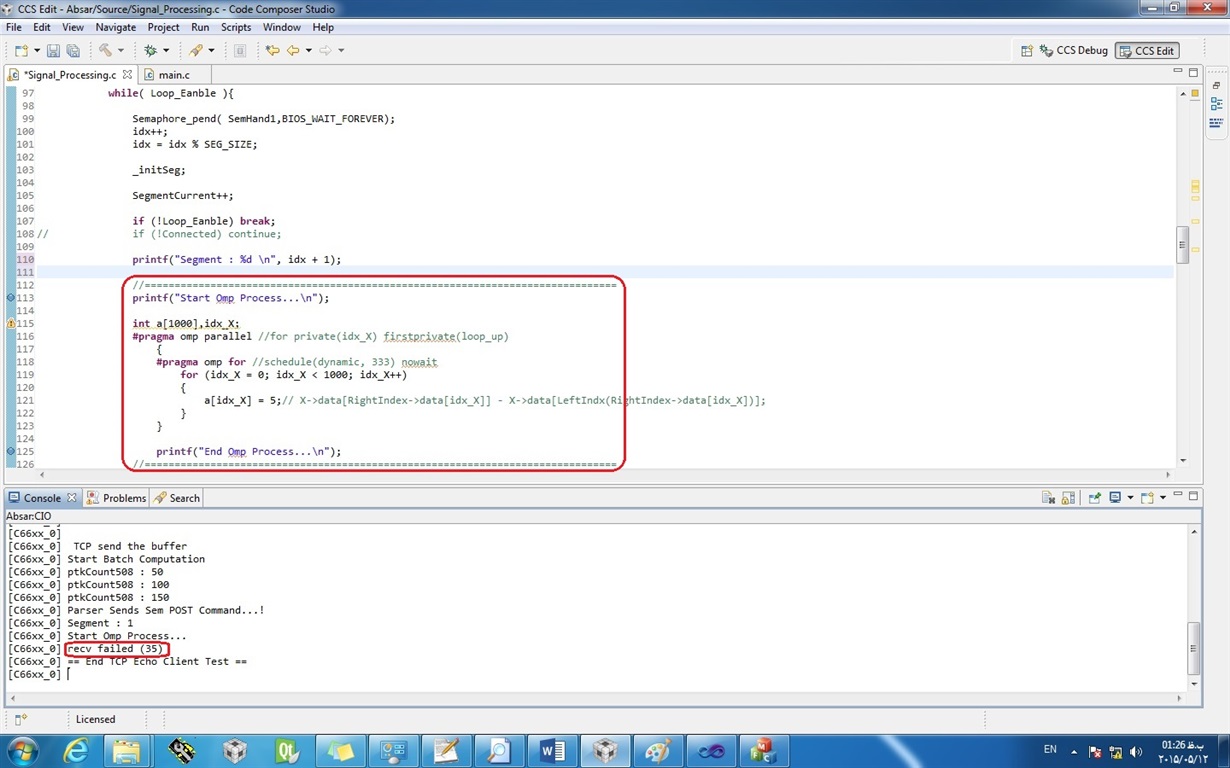Image resolution: width=1230 pixels, height=768 pixels.
Task: Click the code line "SegmentCurrent++;"
Action: coord(183,196)
